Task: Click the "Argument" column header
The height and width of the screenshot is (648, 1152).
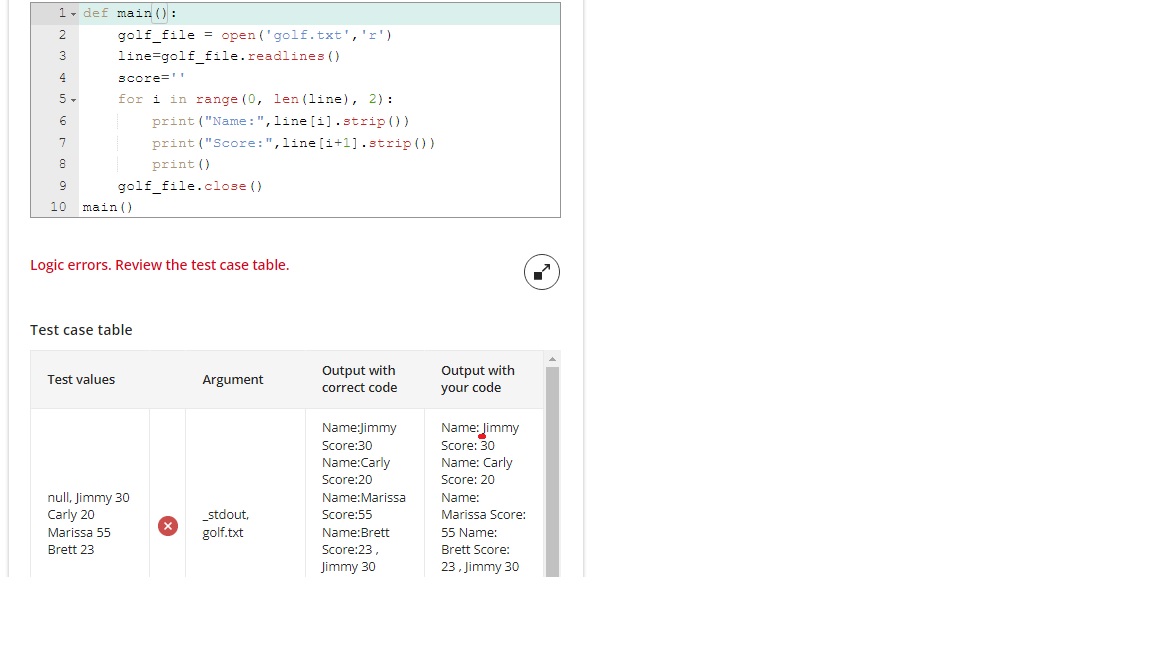Action: pos(233,380)
